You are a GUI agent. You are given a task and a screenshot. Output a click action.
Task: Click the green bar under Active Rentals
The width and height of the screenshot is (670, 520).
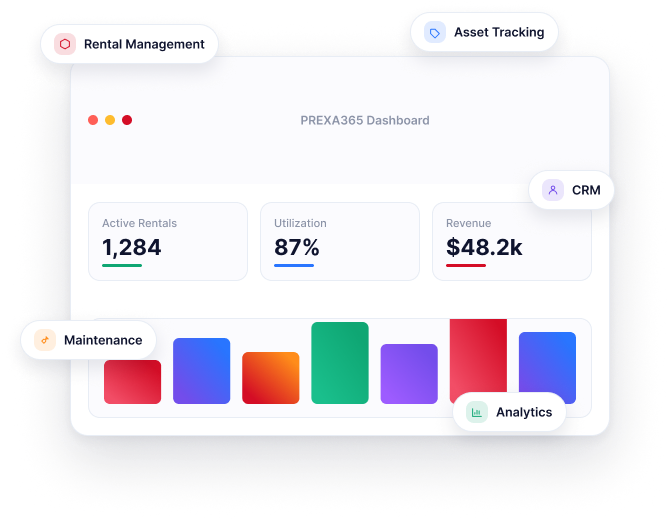(122, 266)
